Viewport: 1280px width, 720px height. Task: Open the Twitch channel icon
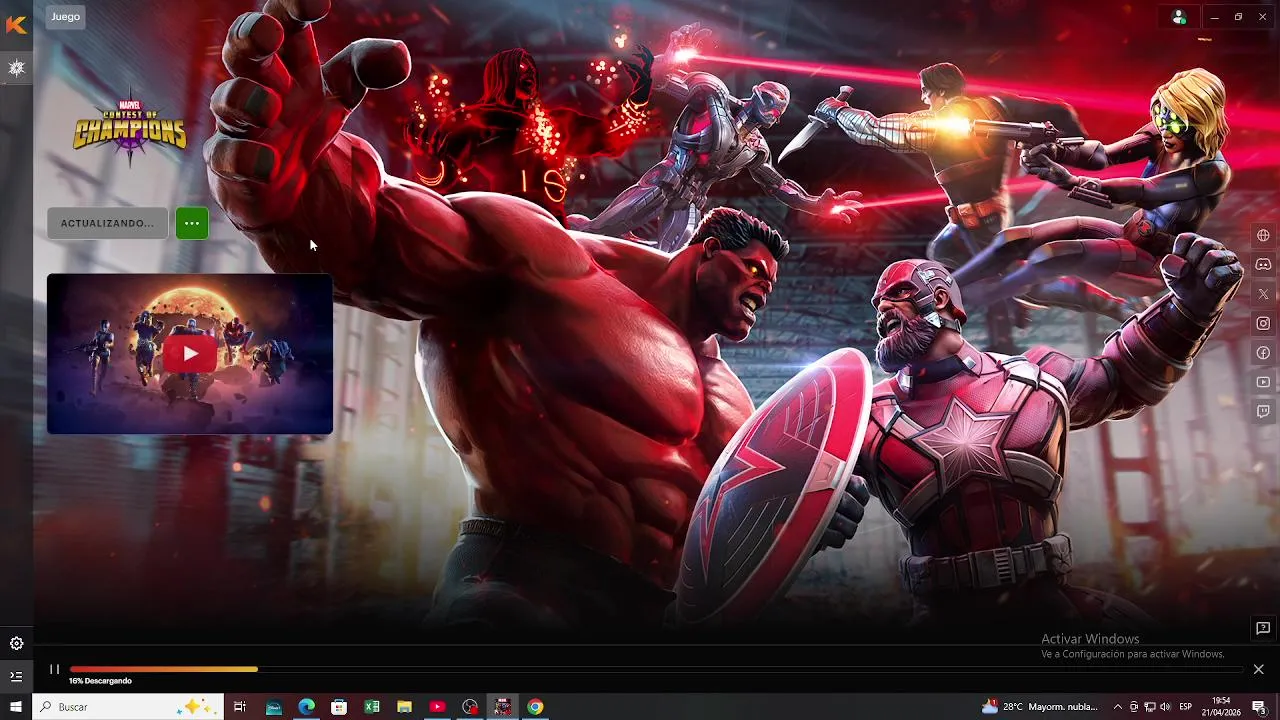(x=1263, y=411)
